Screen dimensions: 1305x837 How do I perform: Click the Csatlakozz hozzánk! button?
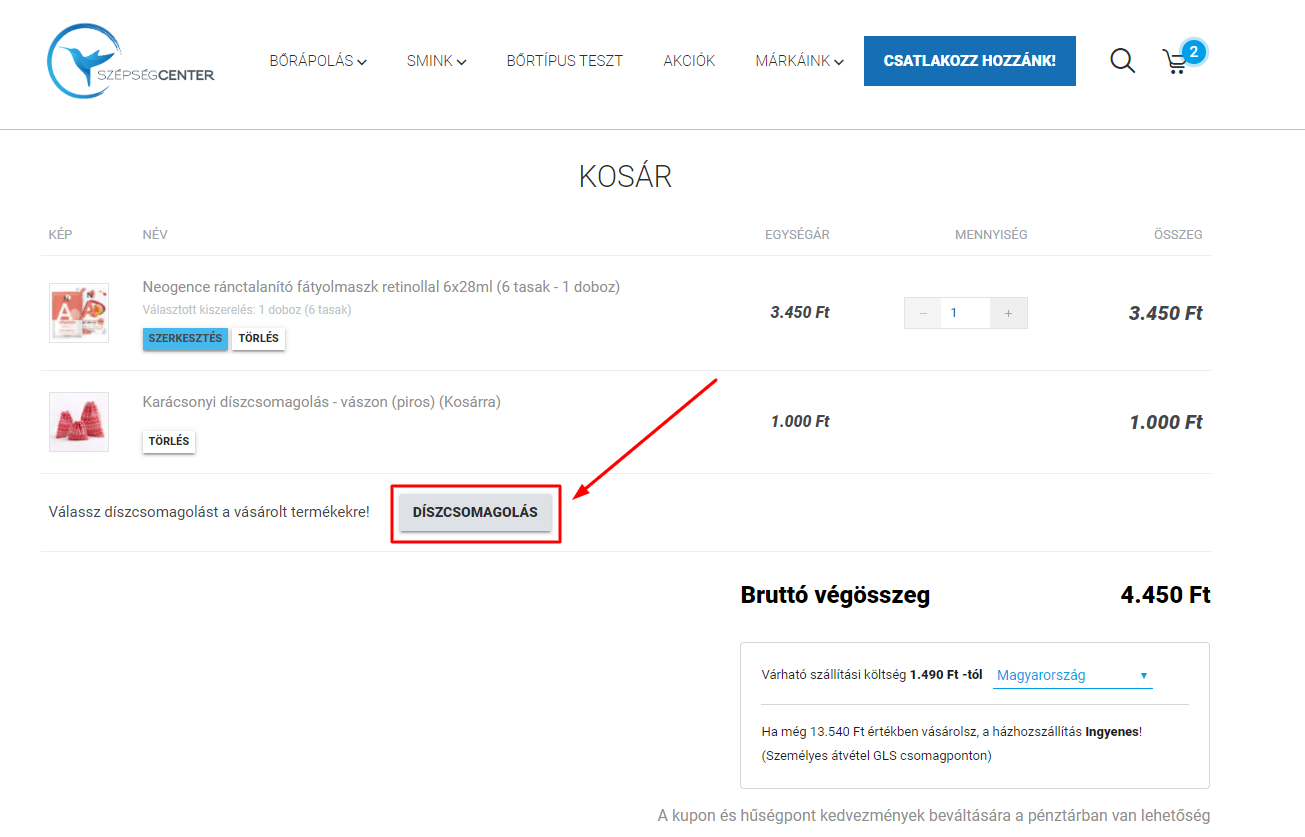[969, 61]
